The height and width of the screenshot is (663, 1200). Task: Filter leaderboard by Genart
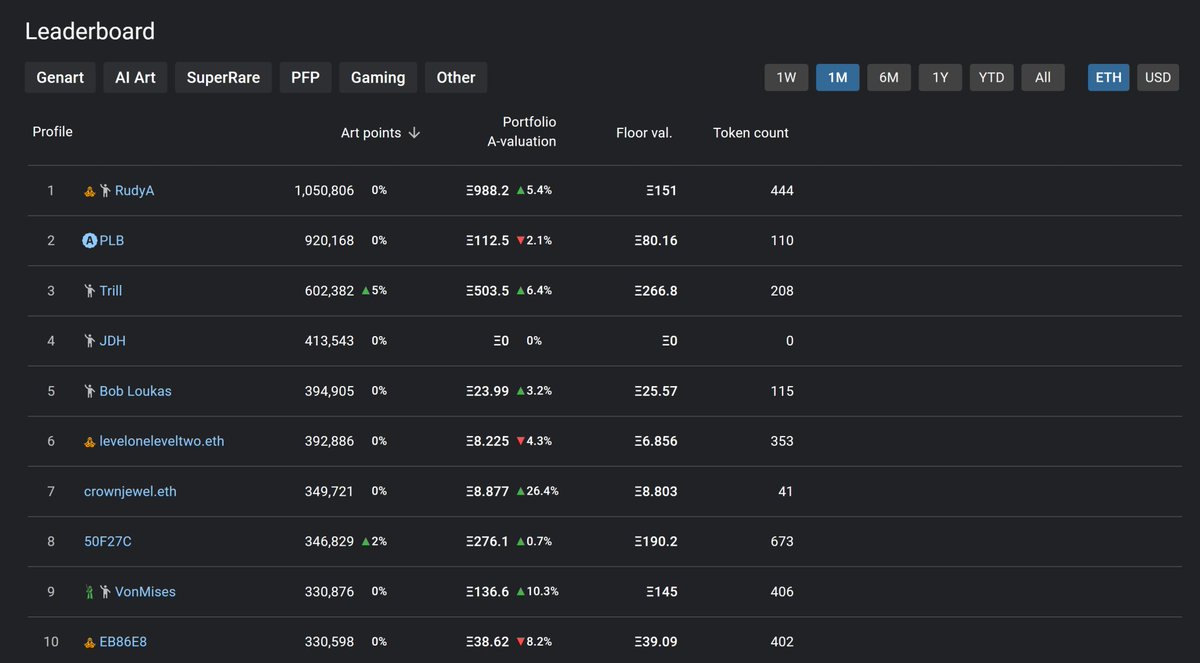(x=60, y=77)
